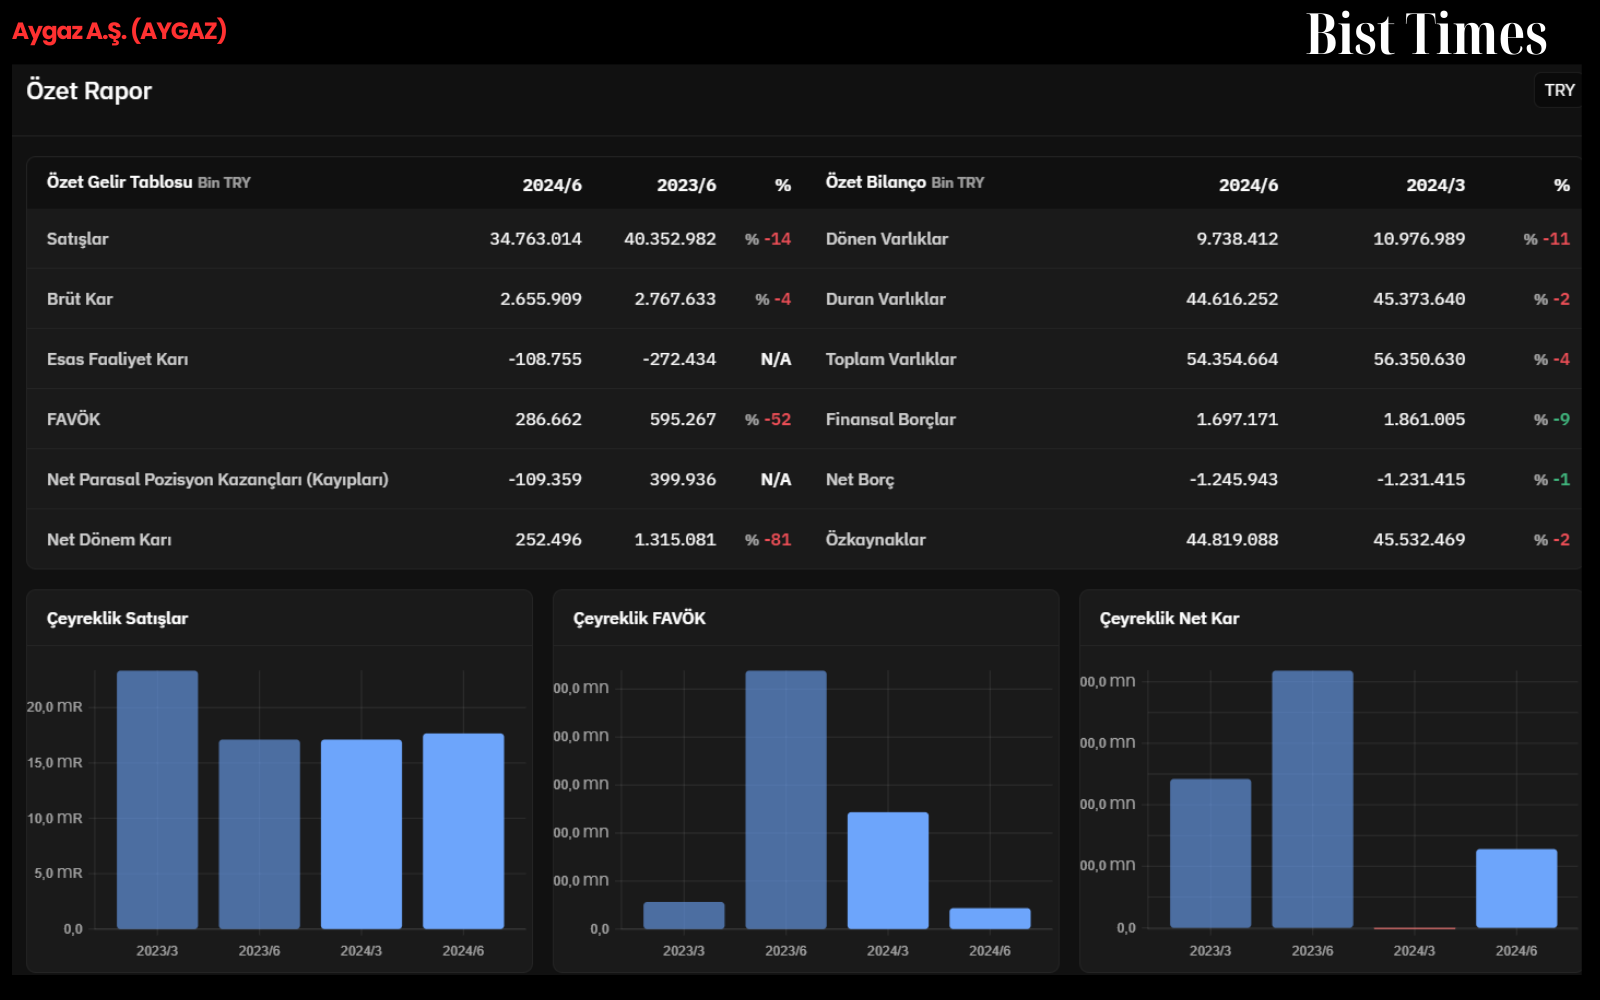Viewport: 1600px width, 1000px height.
Task: Click Net Borç value -1.245.943
Action: (x=1234, y=479)
